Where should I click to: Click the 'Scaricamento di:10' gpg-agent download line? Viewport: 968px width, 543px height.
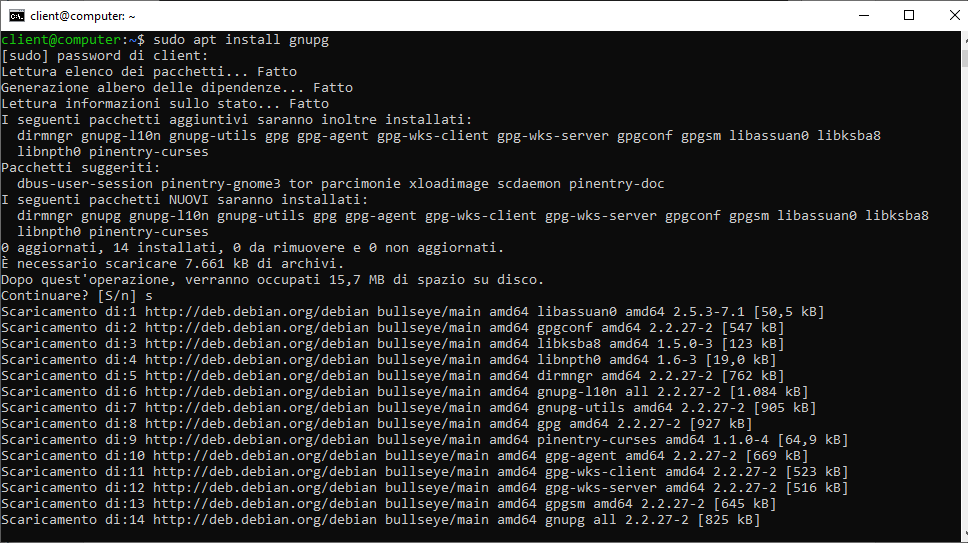pyautogui.click(x=404, y=456)
